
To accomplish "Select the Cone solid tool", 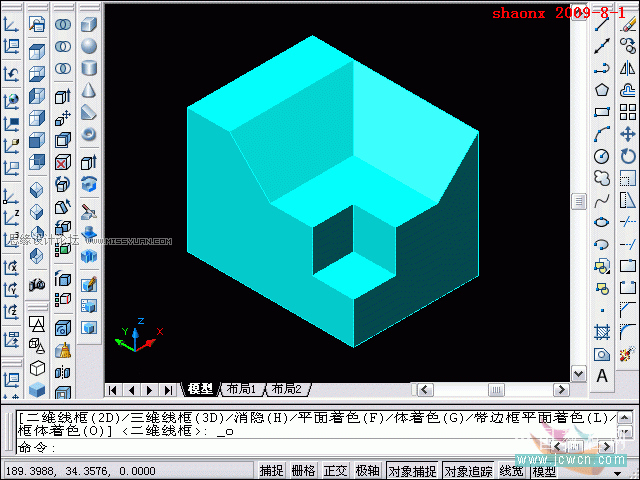I will point(89,90).
